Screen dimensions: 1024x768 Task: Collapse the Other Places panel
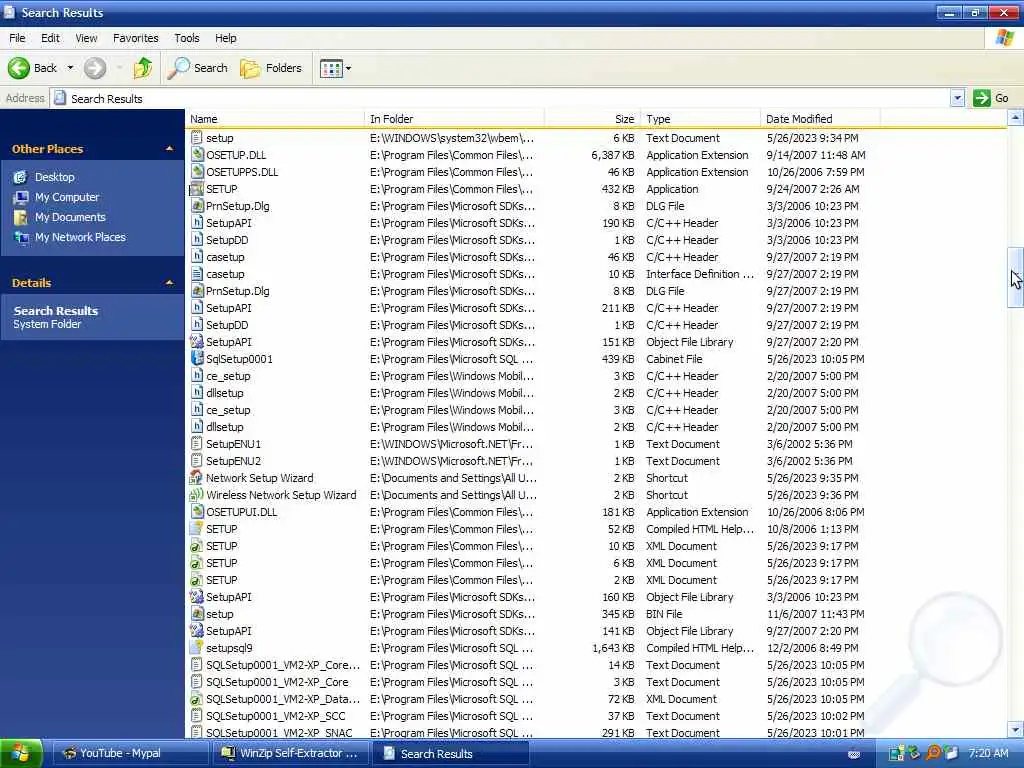[x=169, y=149]
